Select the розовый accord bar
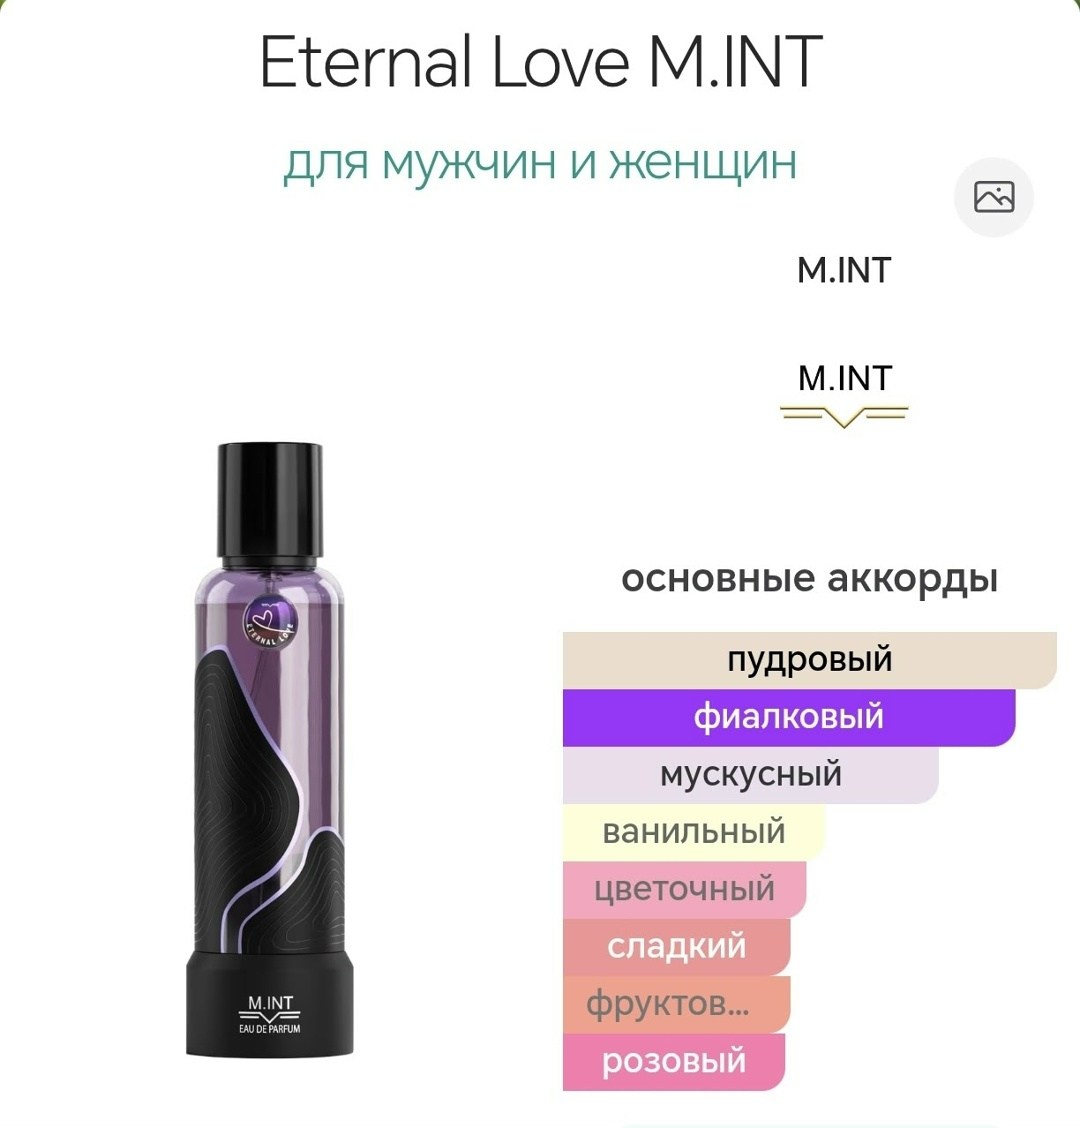1080x1128 pixels. [673, 1062]
